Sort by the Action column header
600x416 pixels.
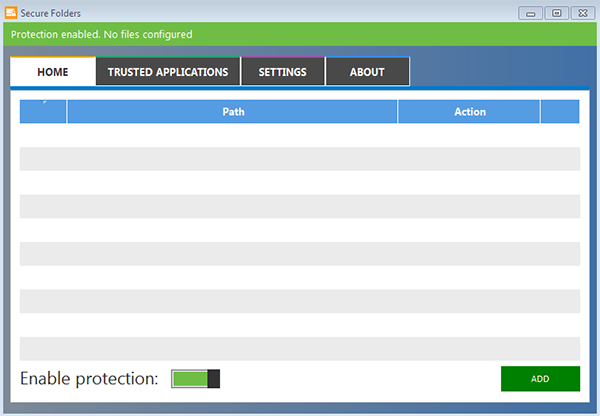click(x=469, y=112)
